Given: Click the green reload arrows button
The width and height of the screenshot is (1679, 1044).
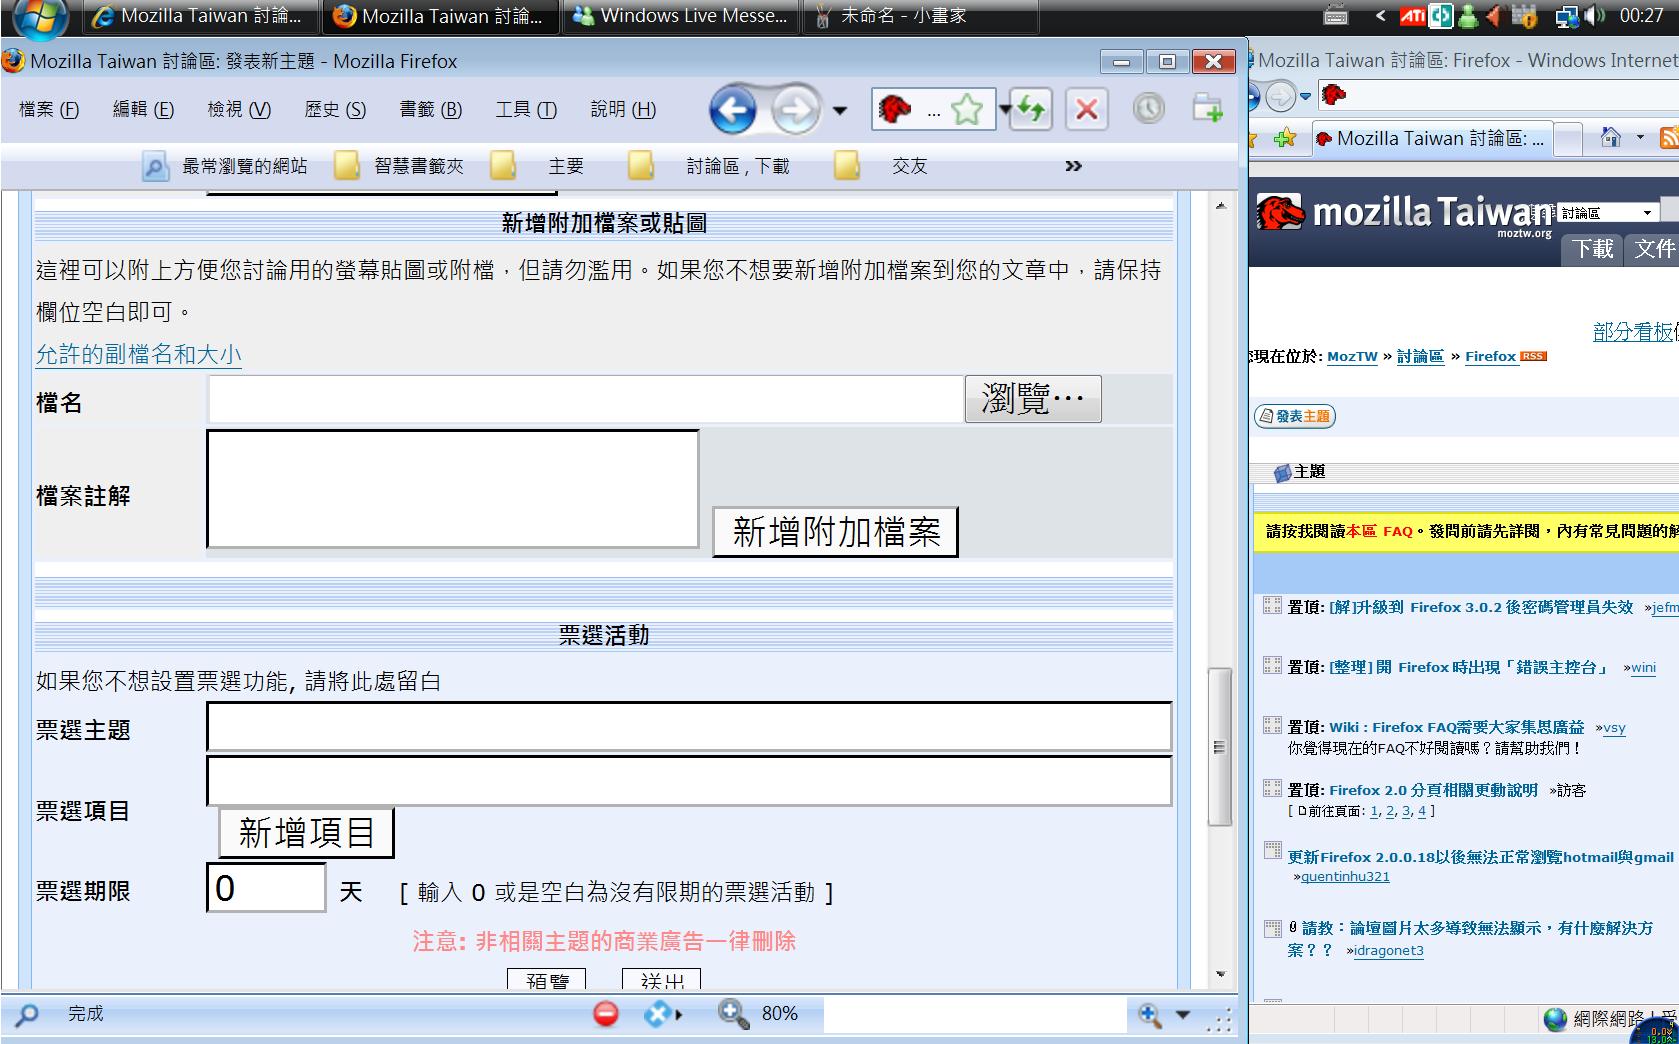Looking at the screenshot, I should (x=1031, y=109).
